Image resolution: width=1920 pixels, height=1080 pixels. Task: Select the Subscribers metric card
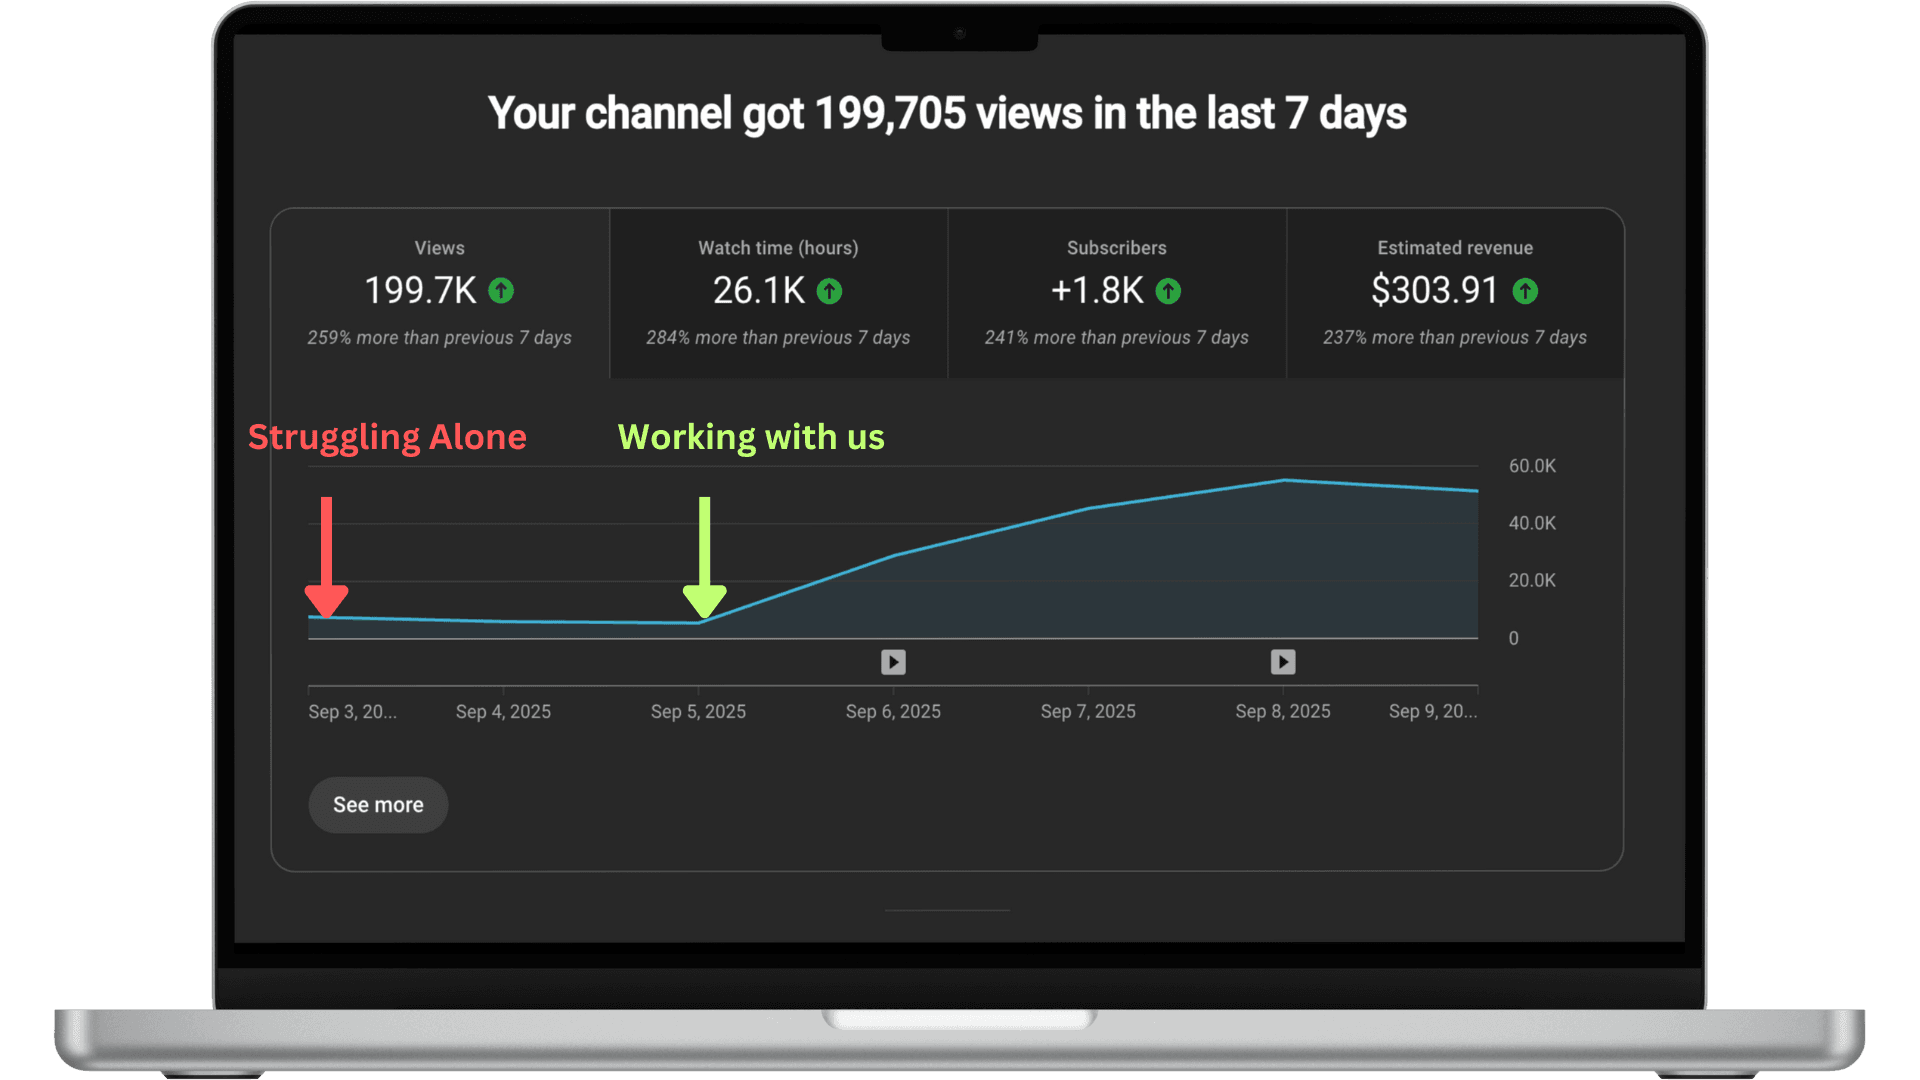pos(1116,292)
